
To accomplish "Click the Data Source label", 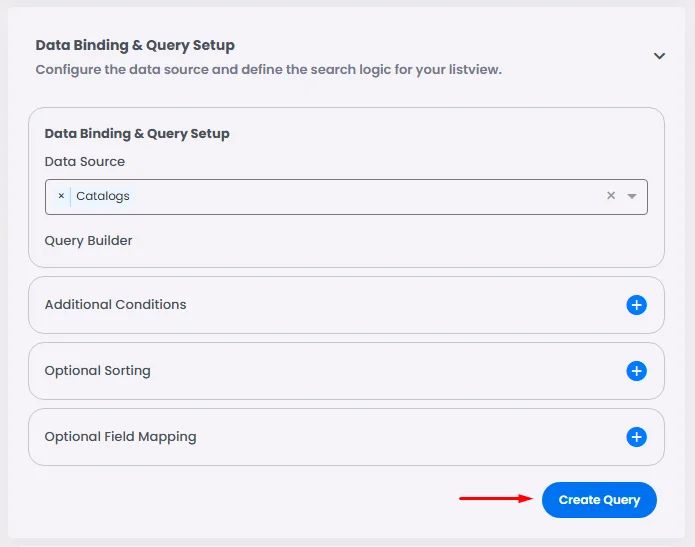I will 85,161.
